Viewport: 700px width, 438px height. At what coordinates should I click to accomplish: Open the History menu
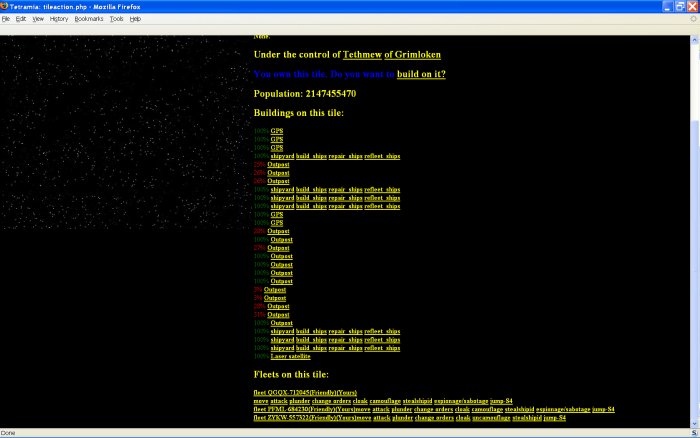click(59, 18)
